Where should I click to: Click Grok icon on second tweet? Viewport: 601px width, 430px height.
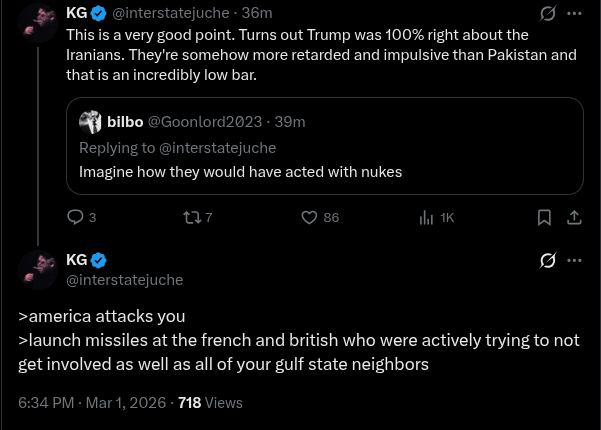point(548,260)
